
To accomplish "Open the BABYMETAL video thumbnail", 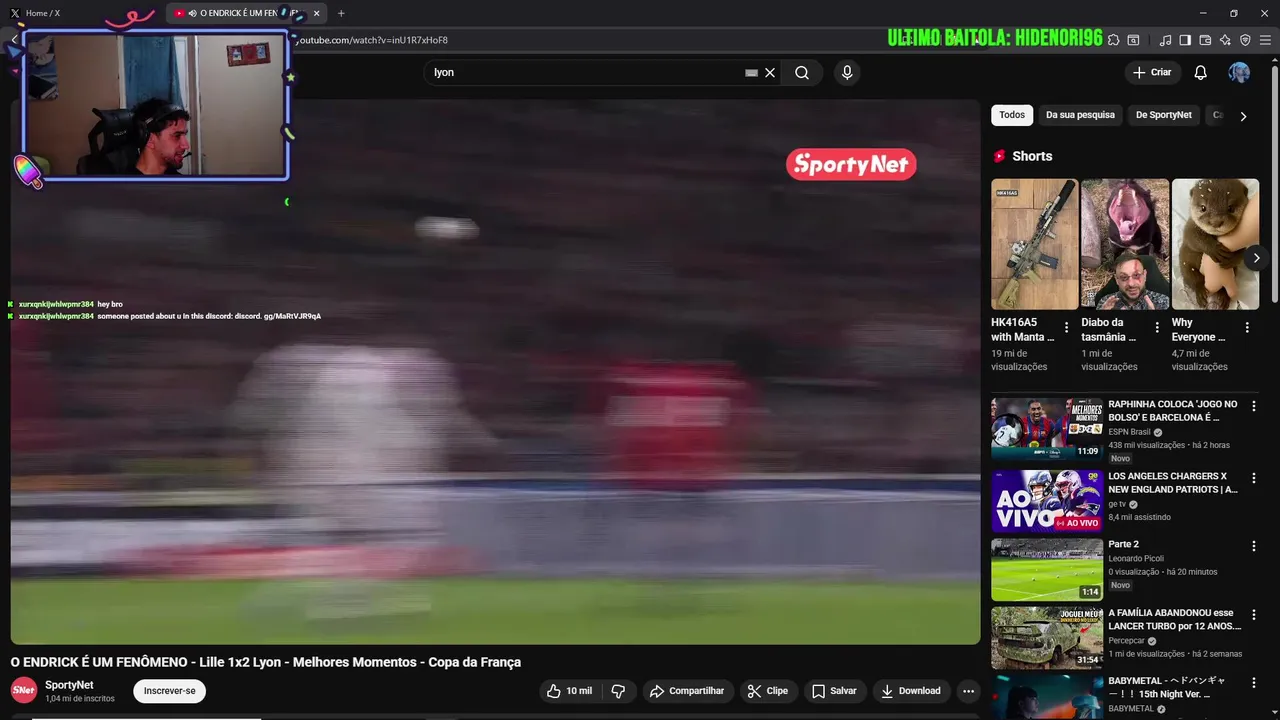I will (x=1047, y=697).
